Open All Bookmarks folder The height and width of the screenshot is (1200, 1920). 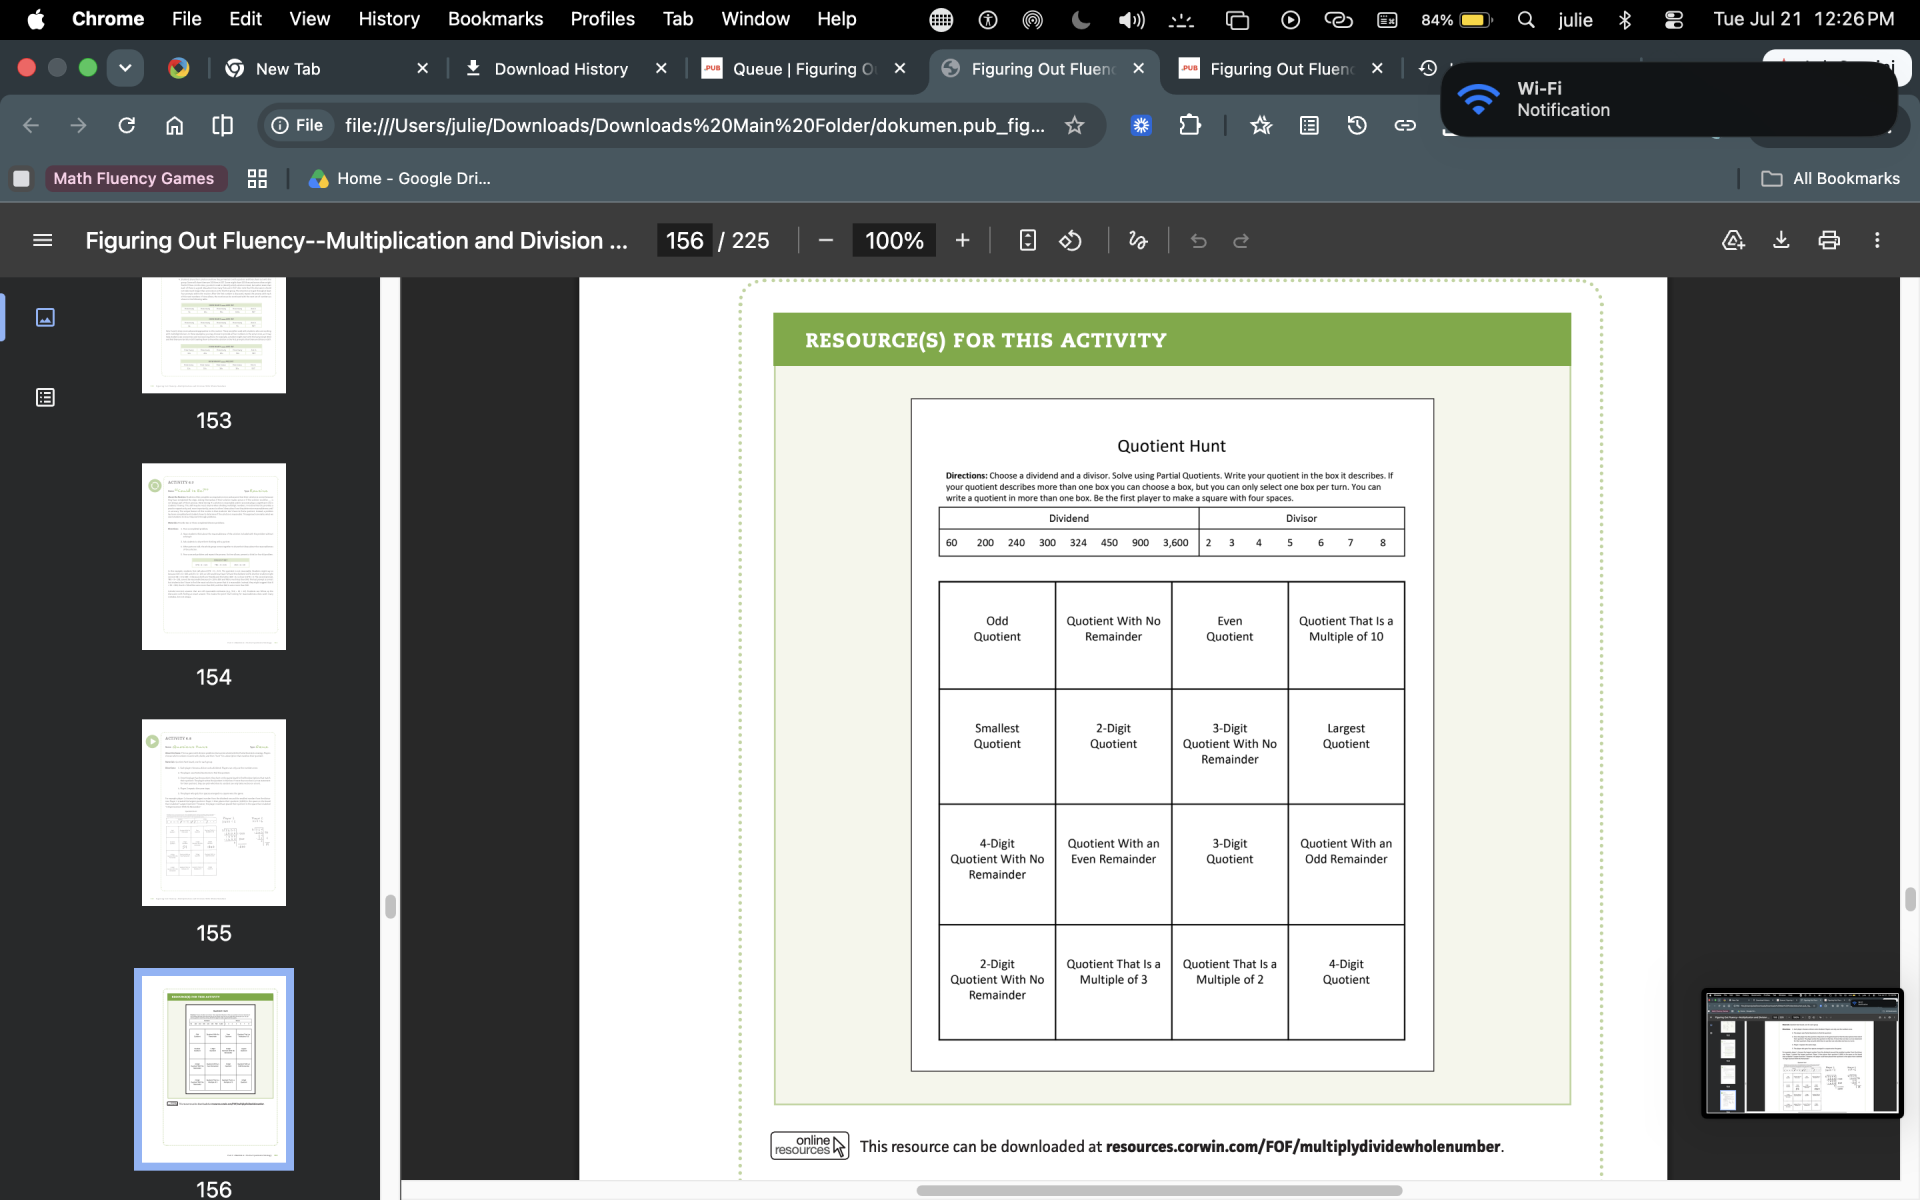click(1830, 179)
